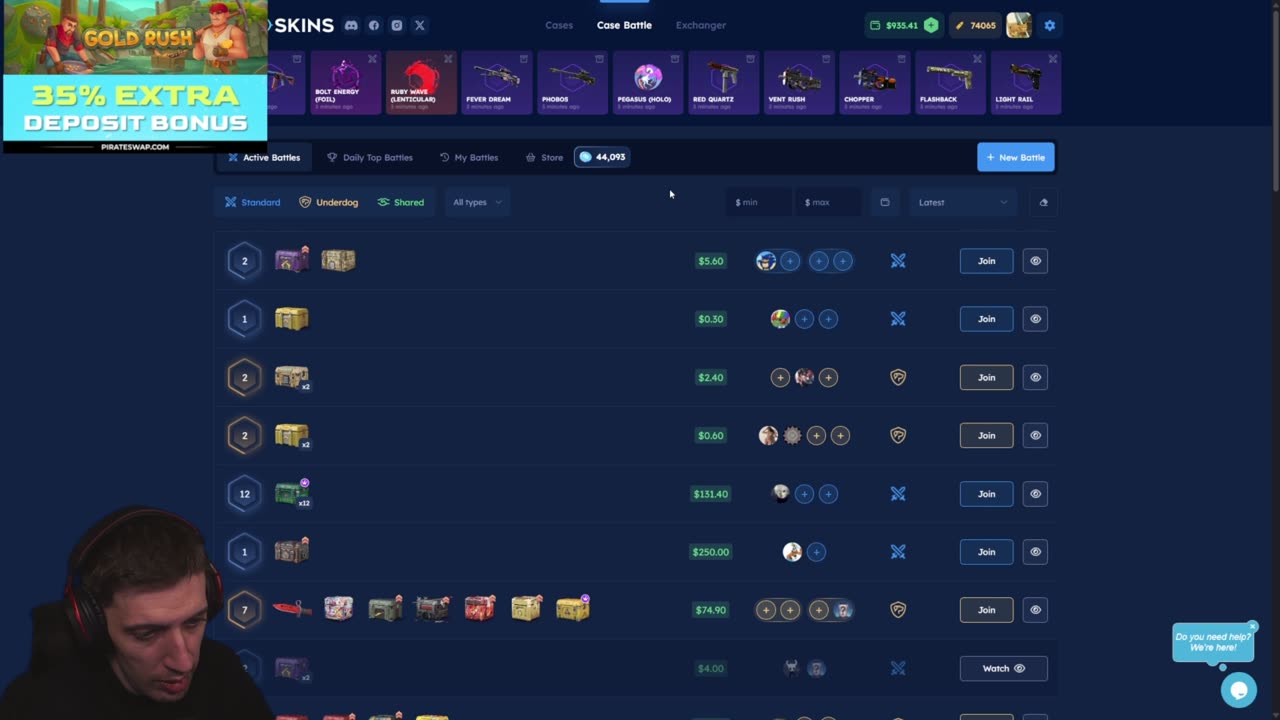Join the $0.30 battle
The width and height of the screenshot is (1280, 720).
click(x=986, y=319)
